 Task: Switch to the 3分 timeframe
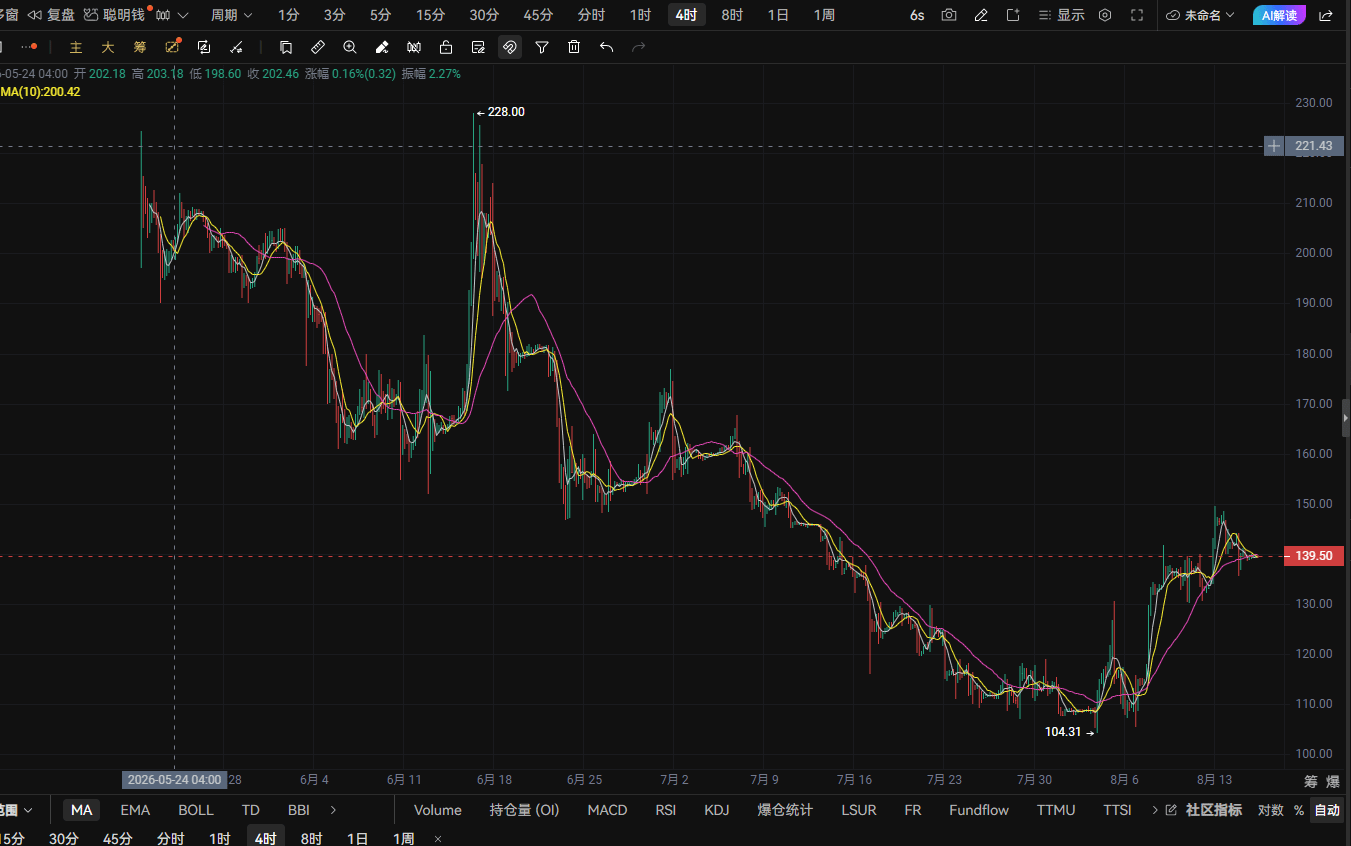(x=334, y=15)
